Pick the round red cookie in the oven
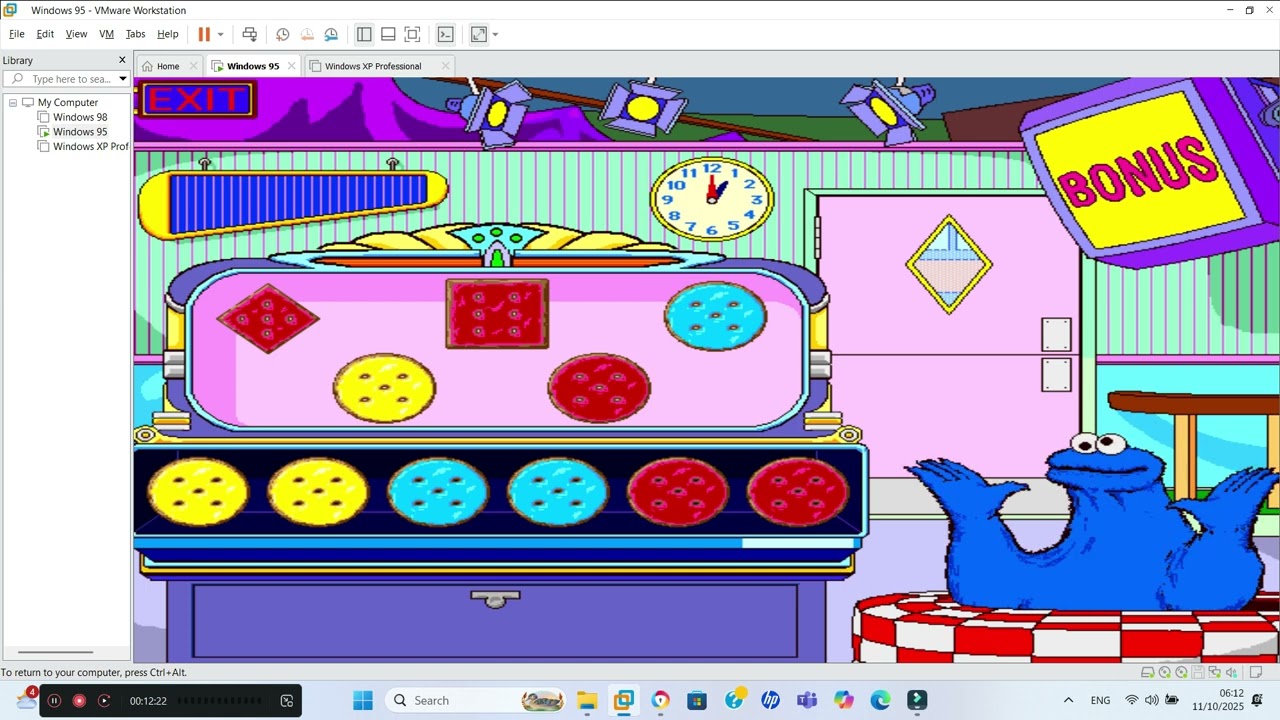Screen dimensions: 1280x720 (599, 388)
